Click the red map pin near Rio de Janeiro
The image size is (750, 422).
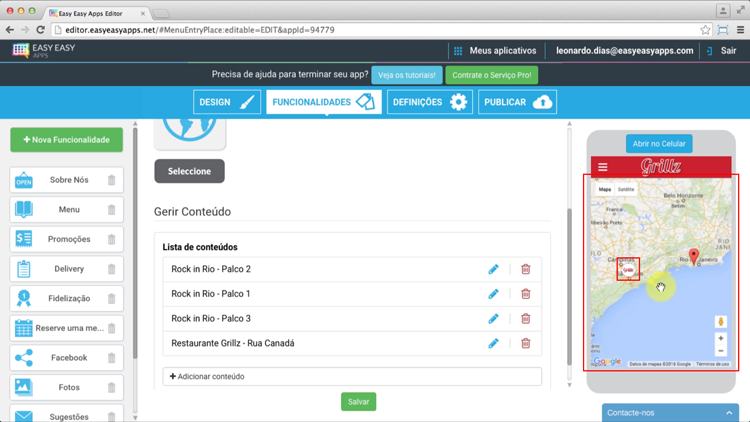click(694, 258)
